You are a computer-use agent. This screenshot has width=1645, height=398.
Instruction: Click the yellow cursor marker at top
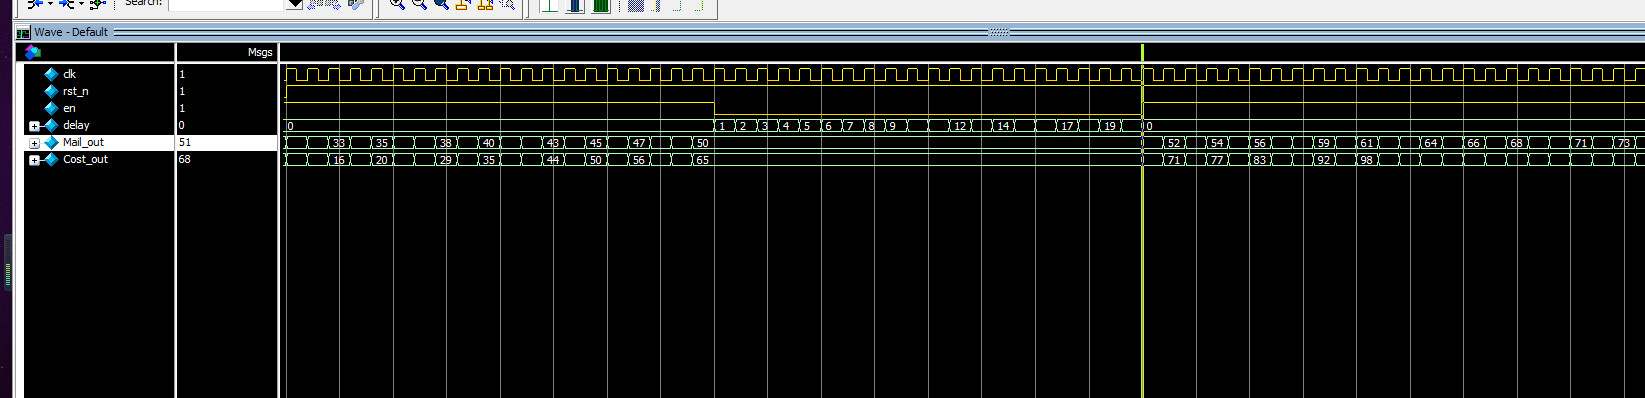[1142, 51]
